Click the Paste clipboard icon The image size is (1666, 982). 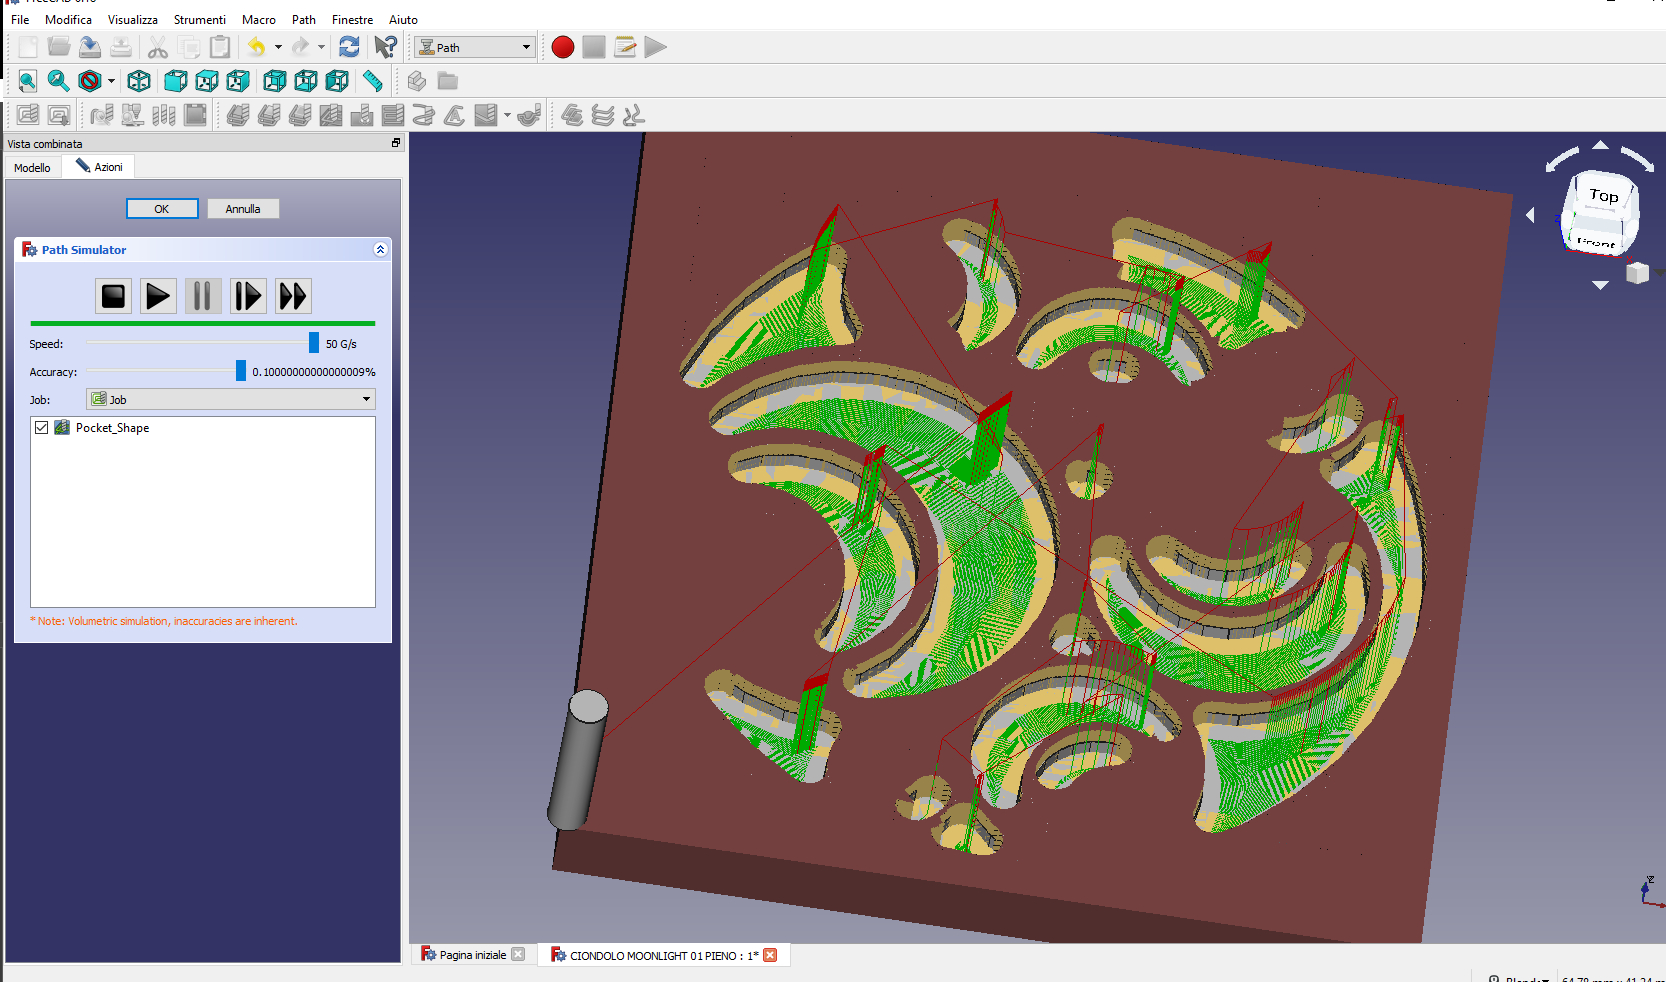click(x=220, y=47)
